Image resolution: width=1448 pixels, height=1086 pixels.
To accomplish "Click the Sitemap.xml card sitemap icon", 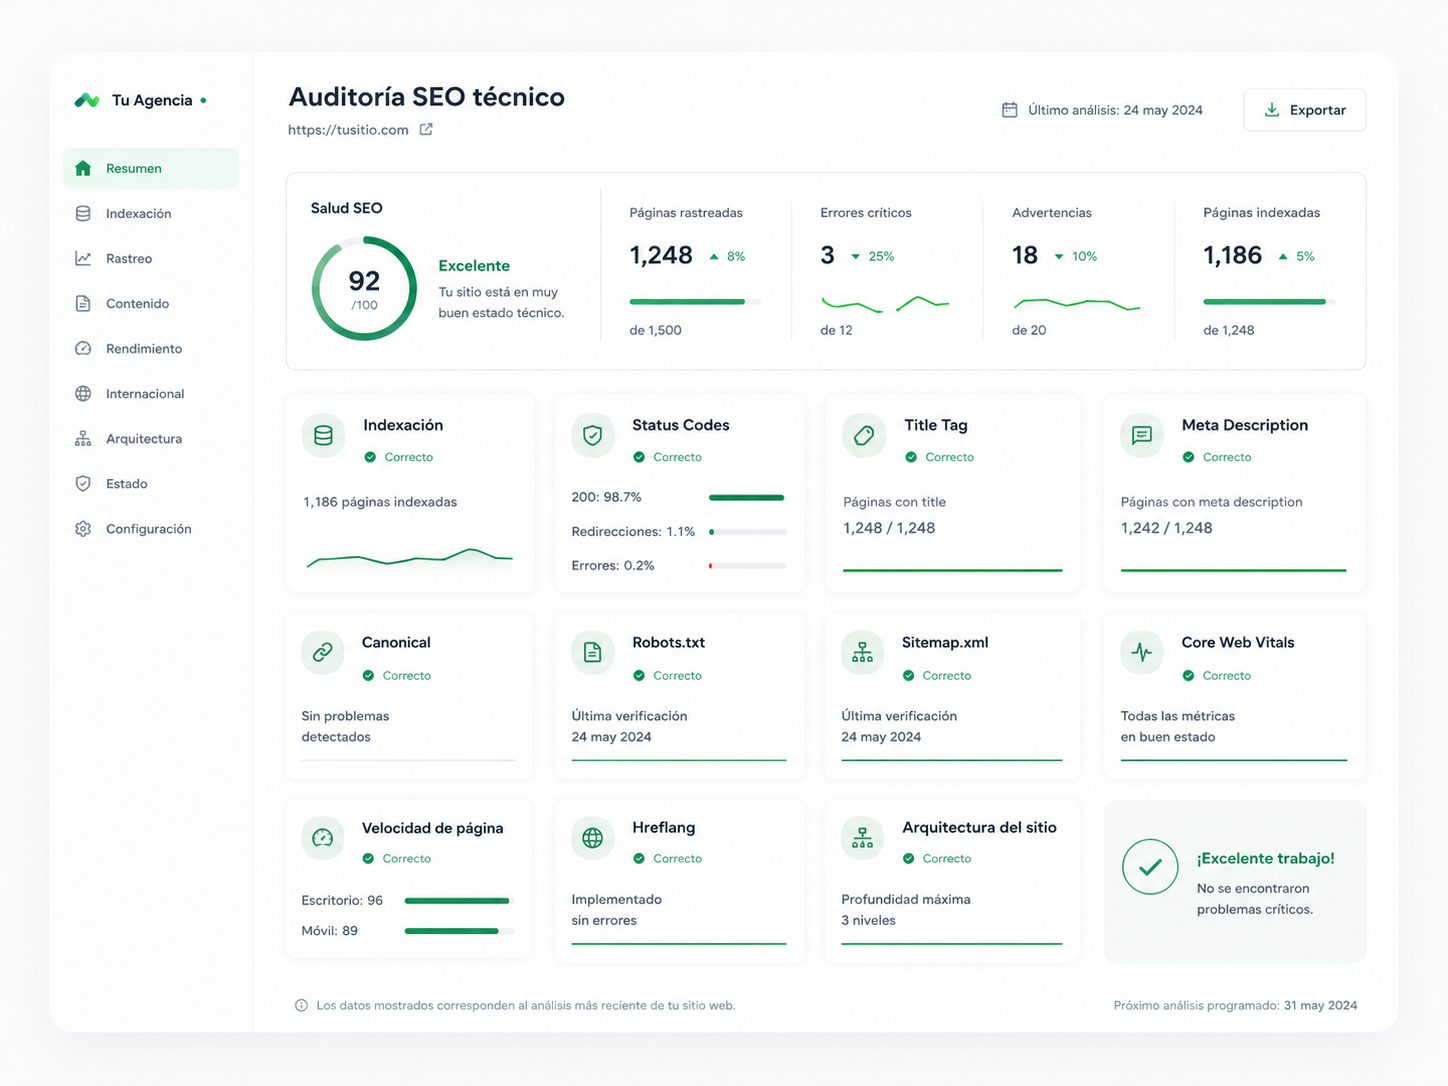I will pos(862,653).
